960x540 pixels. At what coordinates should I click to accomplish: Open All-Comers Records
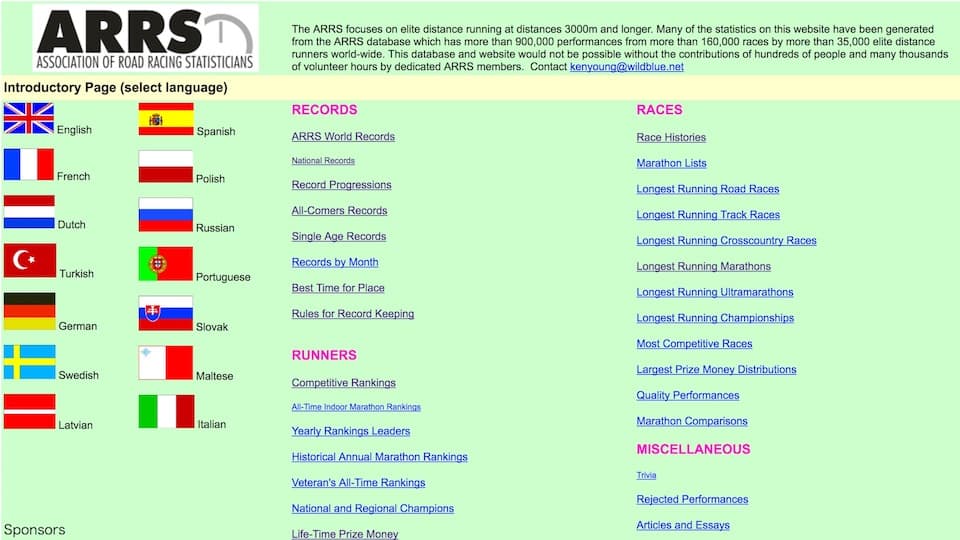pyautogui.click(x=339, y=211)
